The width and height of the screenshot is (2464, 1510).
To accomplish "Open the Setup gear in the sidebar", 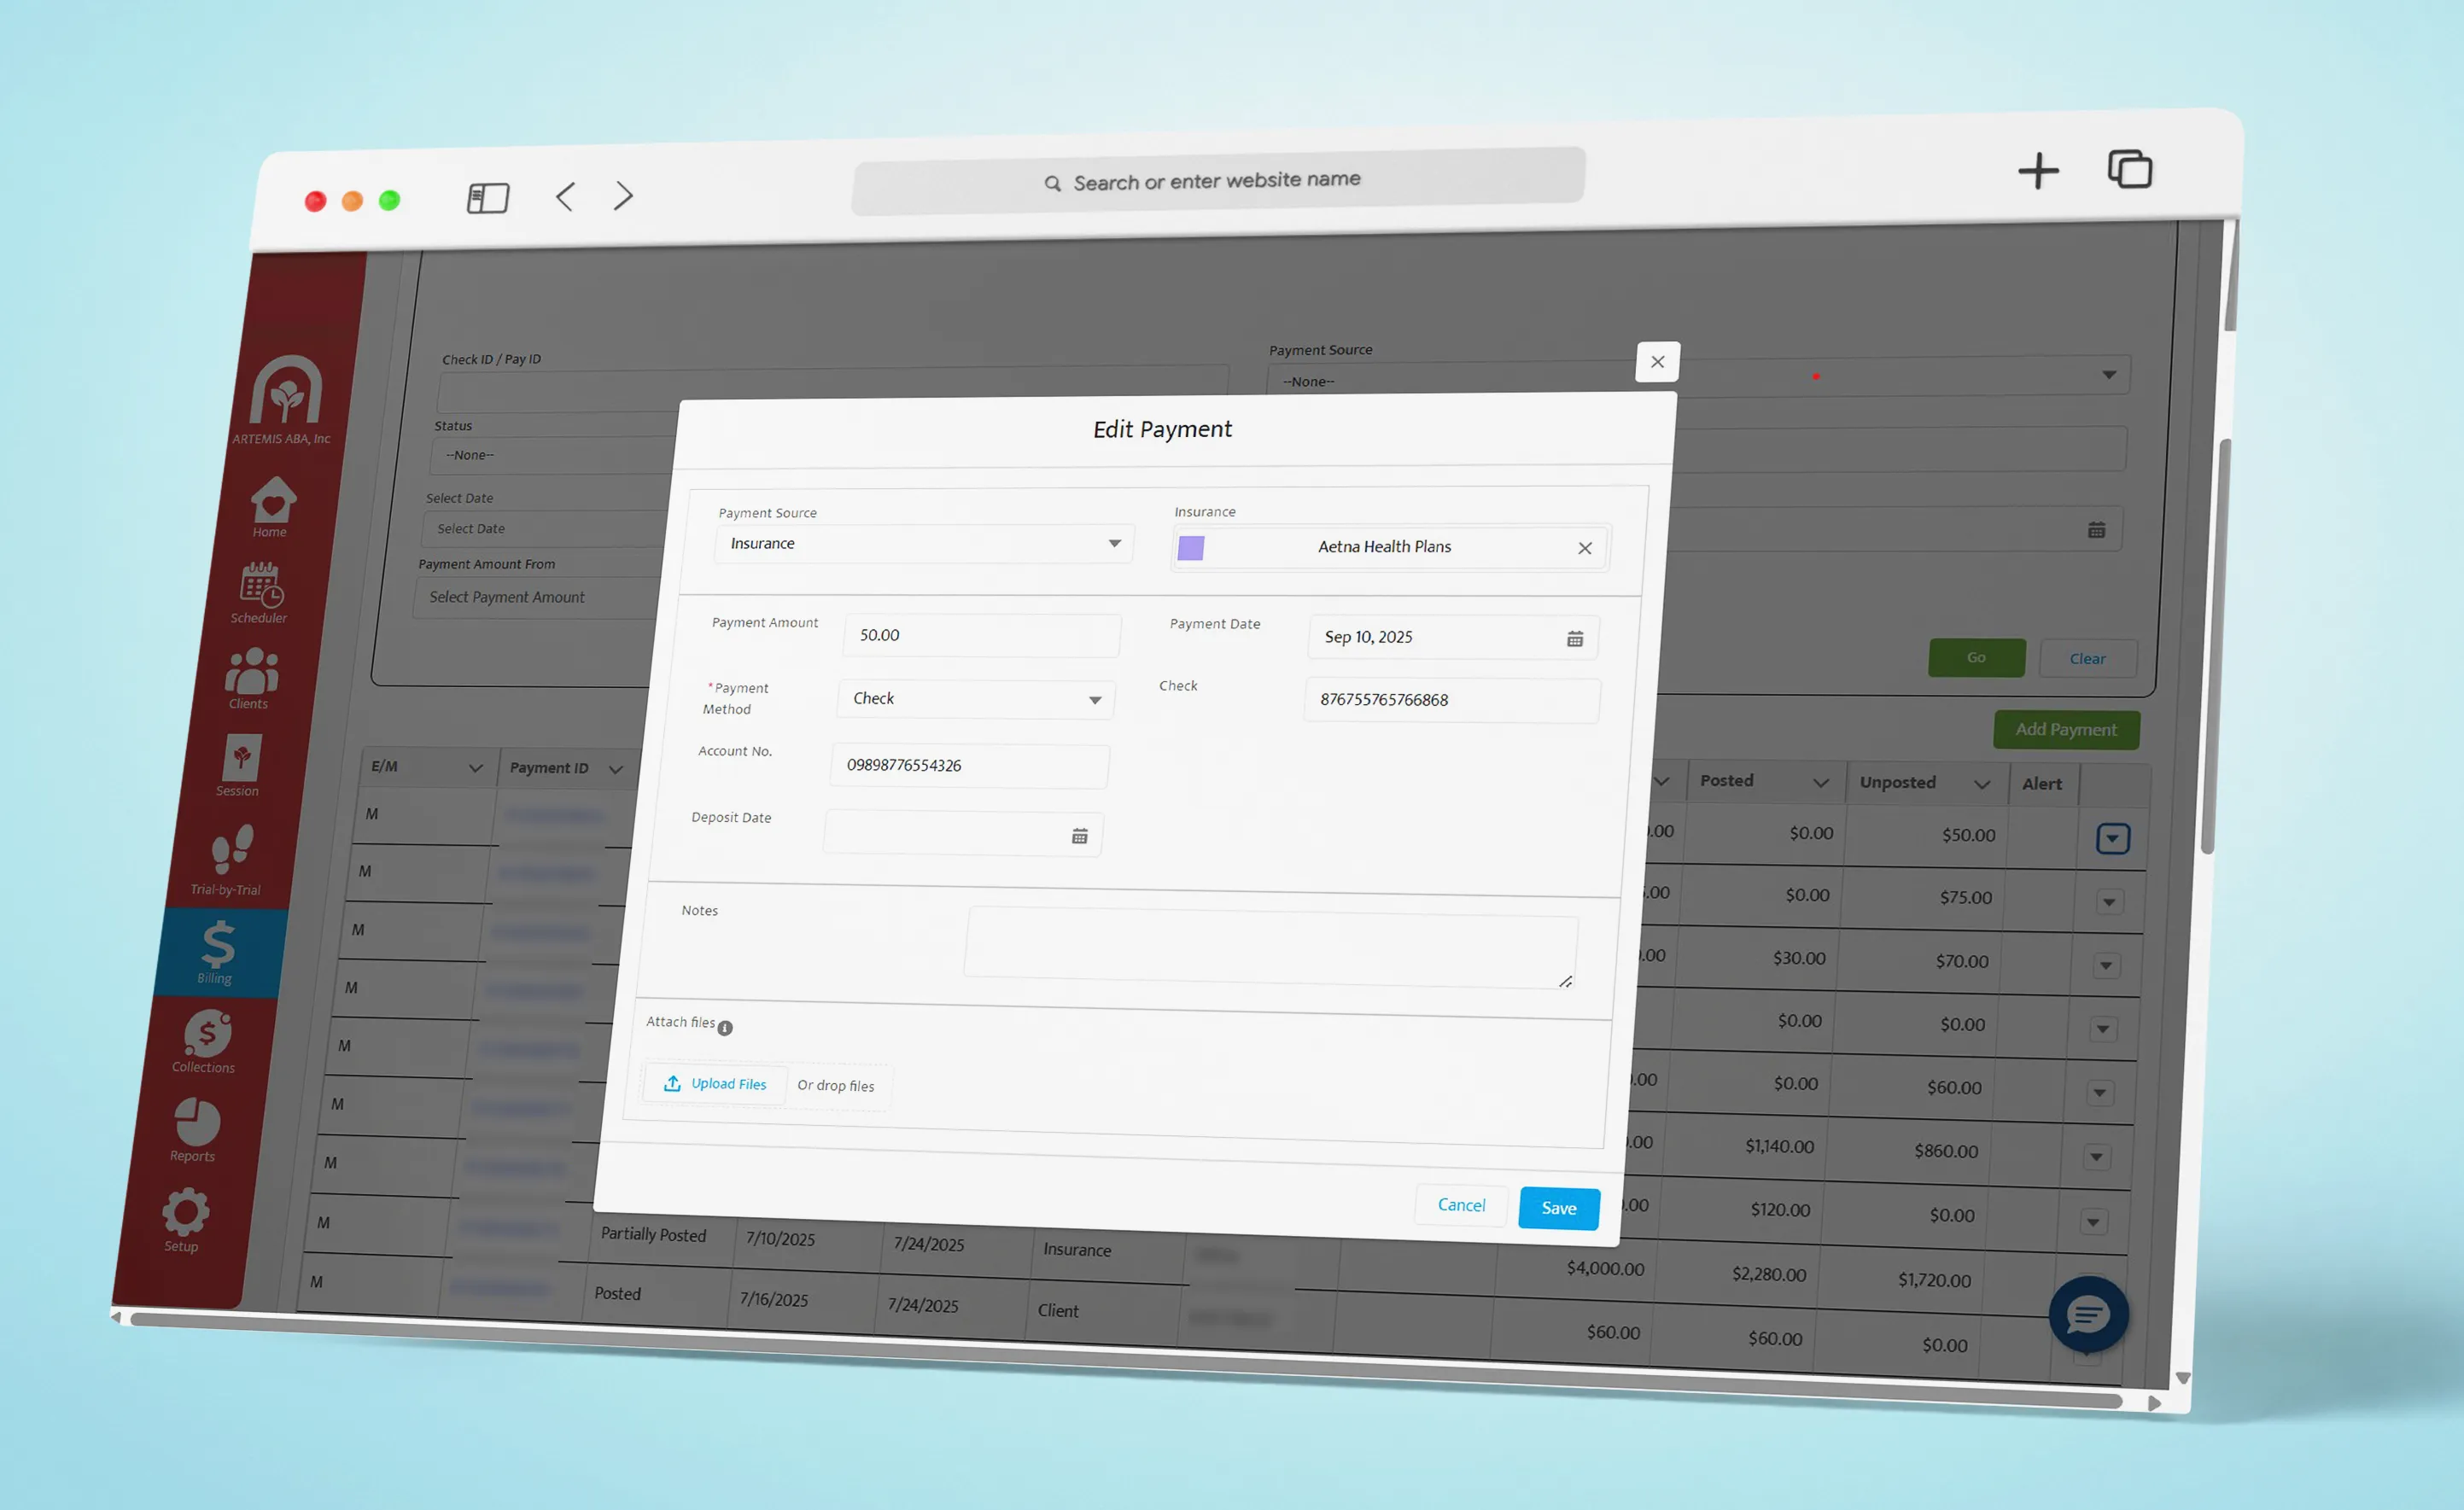I will (184, 1220).
